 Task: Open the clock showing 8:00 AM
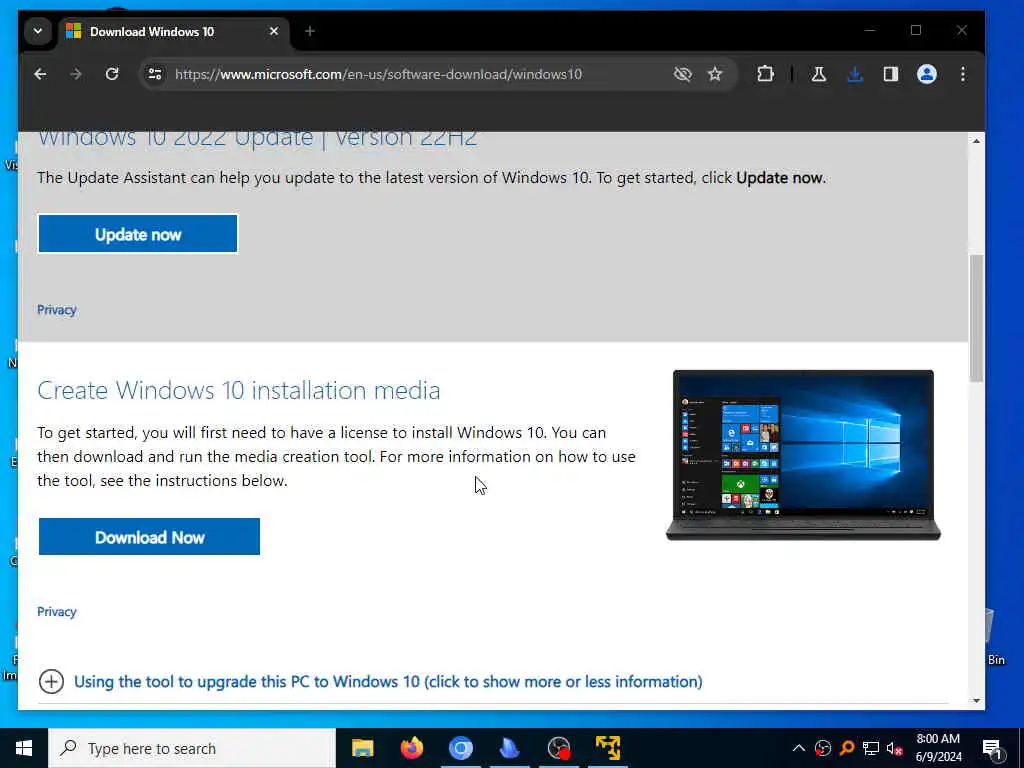[x=938, y=748]
